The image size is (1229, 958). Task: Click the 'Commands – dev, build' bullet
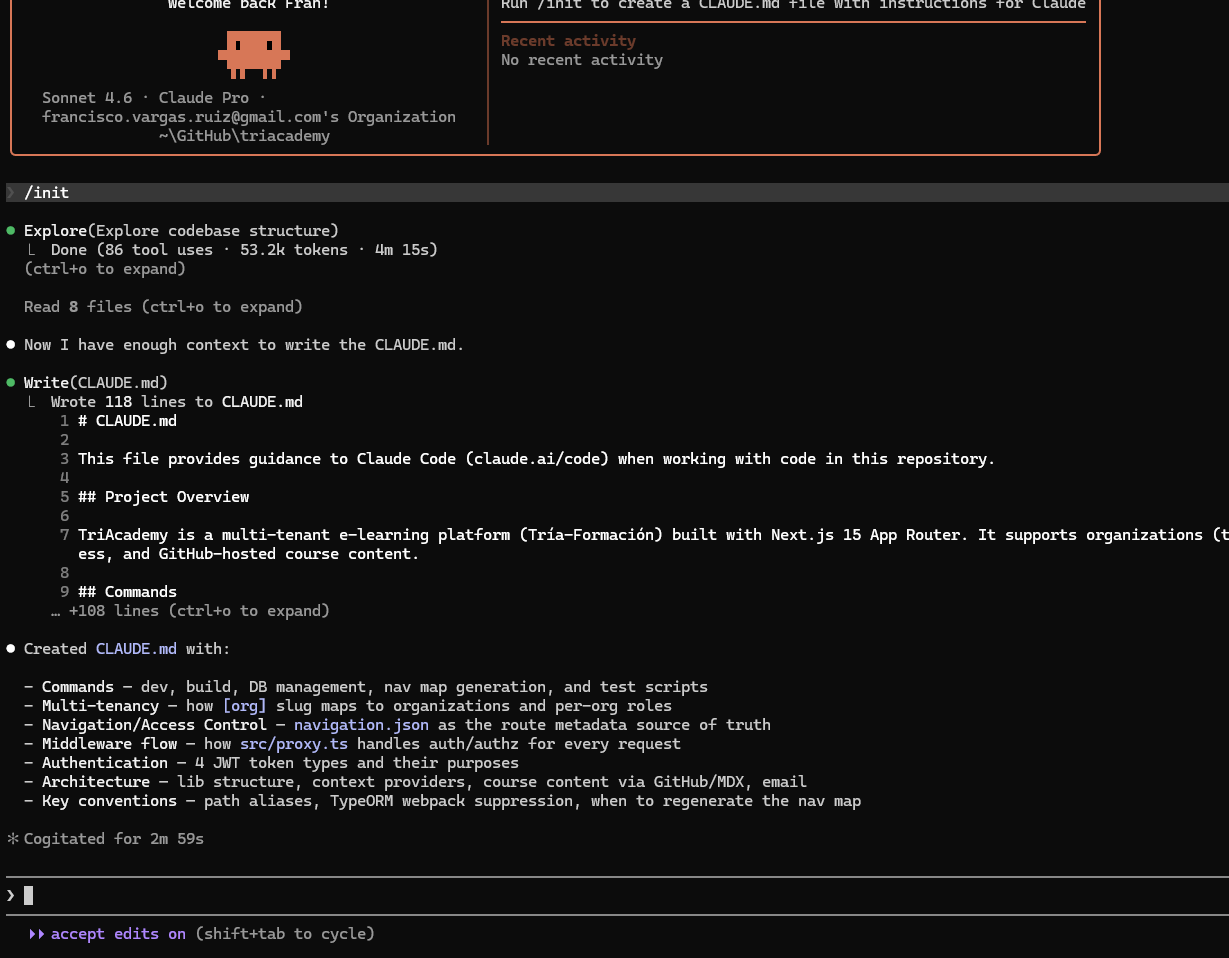[x=366, y=687]
